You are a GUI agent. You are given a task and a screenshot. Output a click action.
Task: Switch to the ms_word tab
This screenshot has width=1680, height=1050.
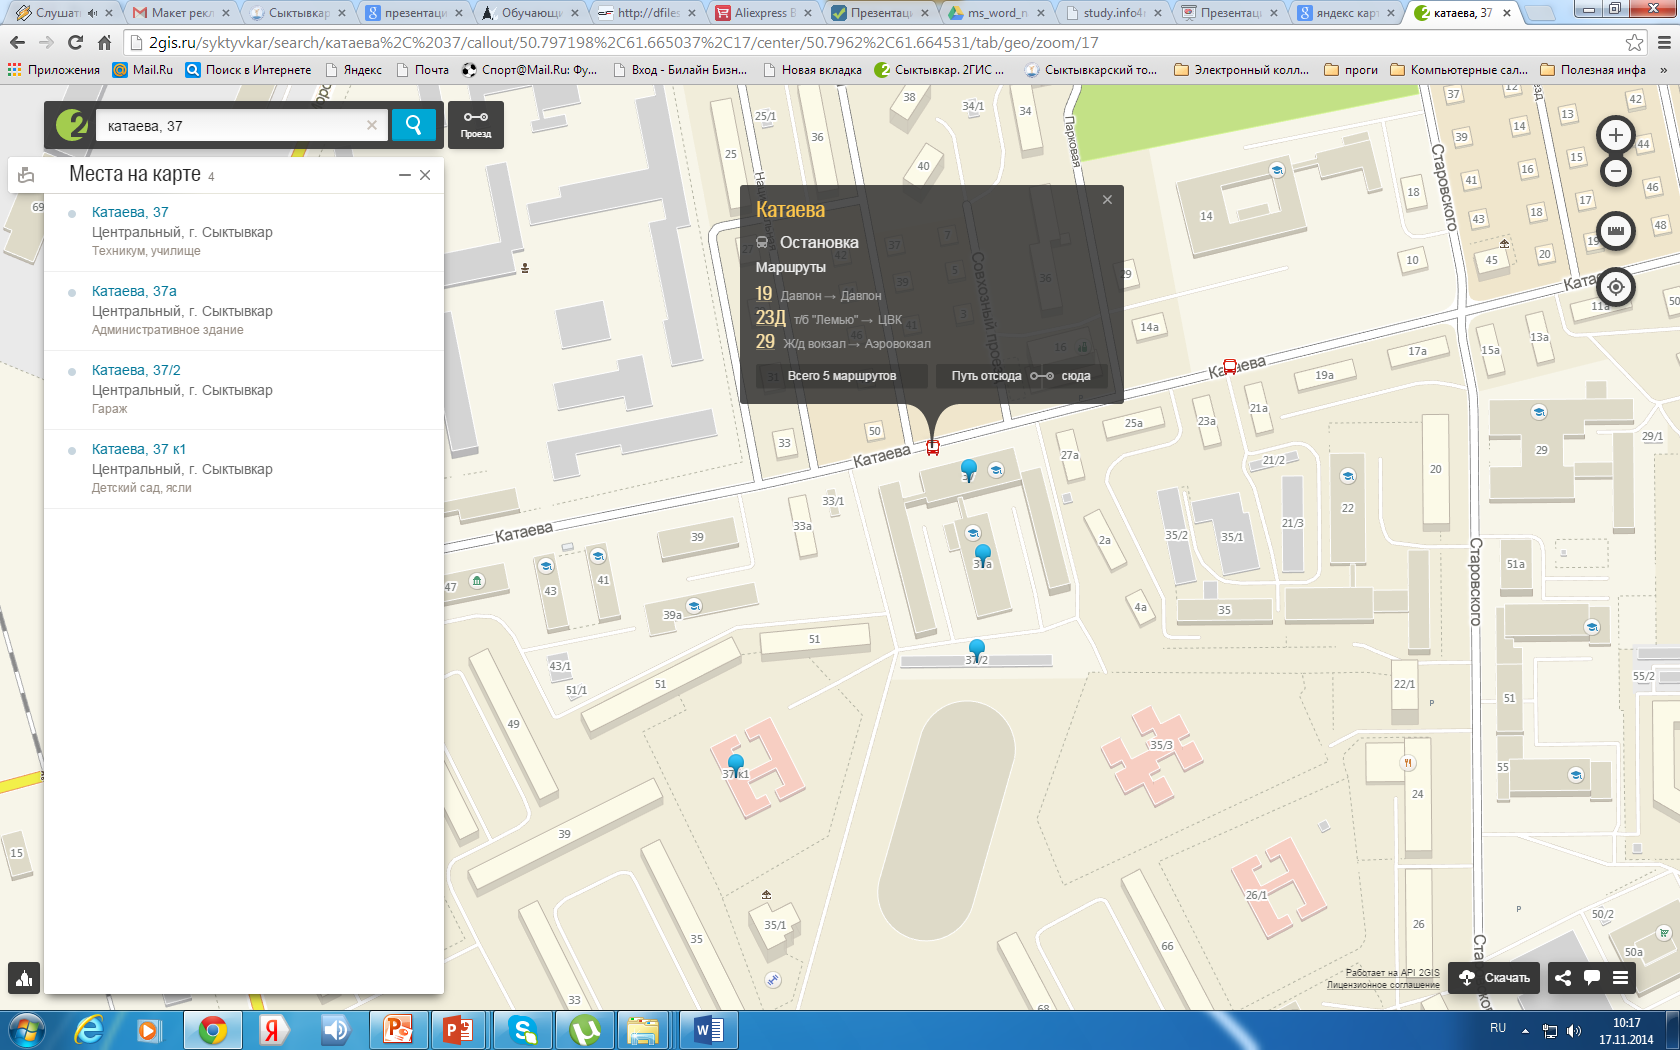(995, 13)
